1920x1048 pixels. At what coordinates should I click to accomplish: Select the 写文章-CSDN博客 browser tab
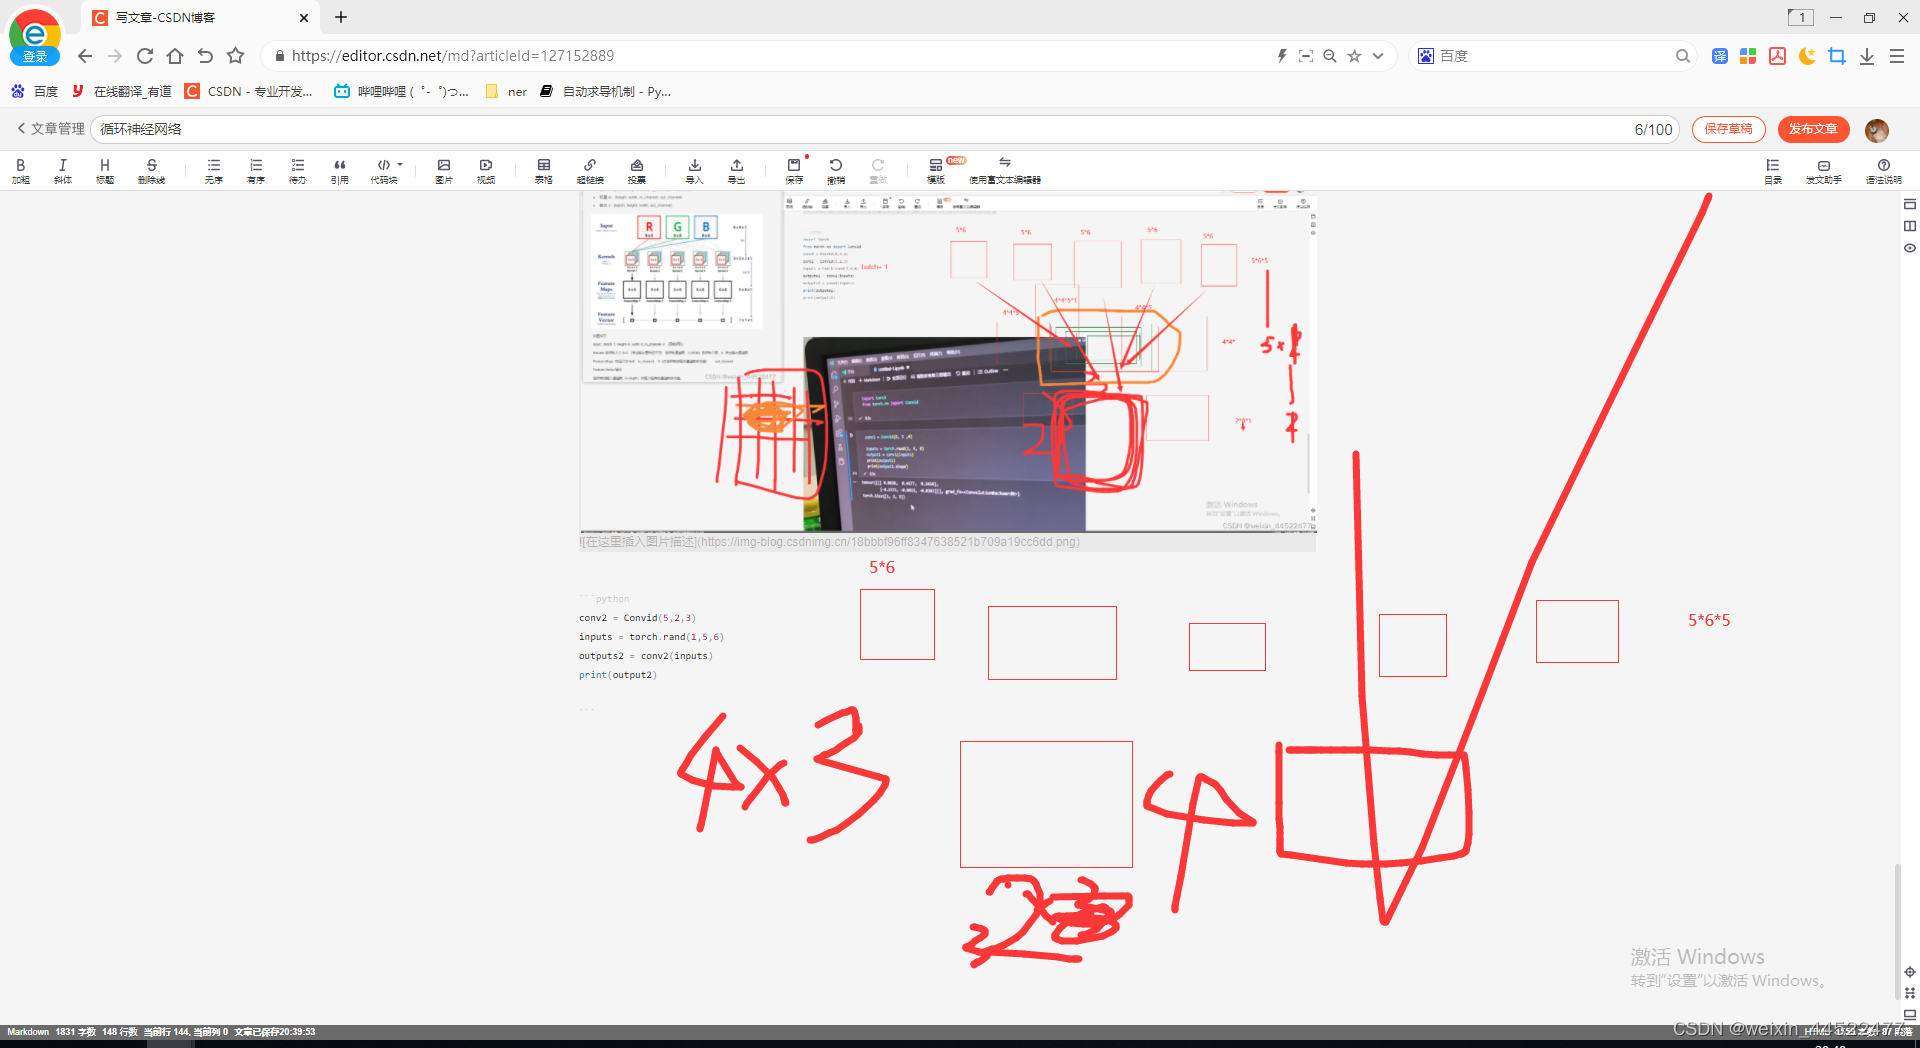(x=200, y=17)
